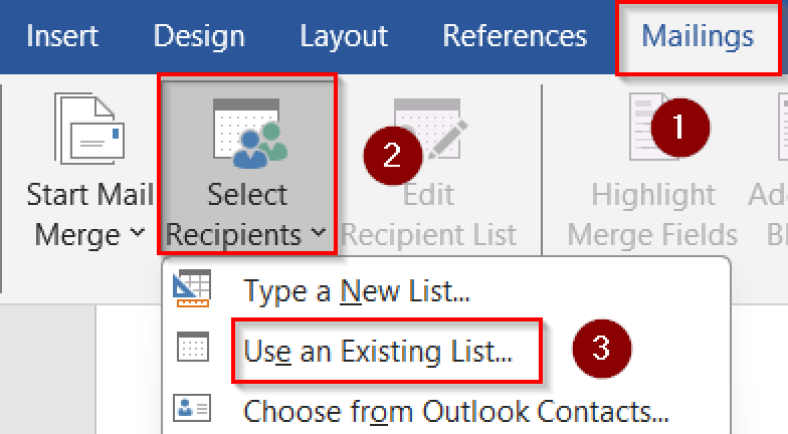The image size is (788, 434).
Task: Click the Highlight Merge Fields label
Action: (x=652, y=214)
